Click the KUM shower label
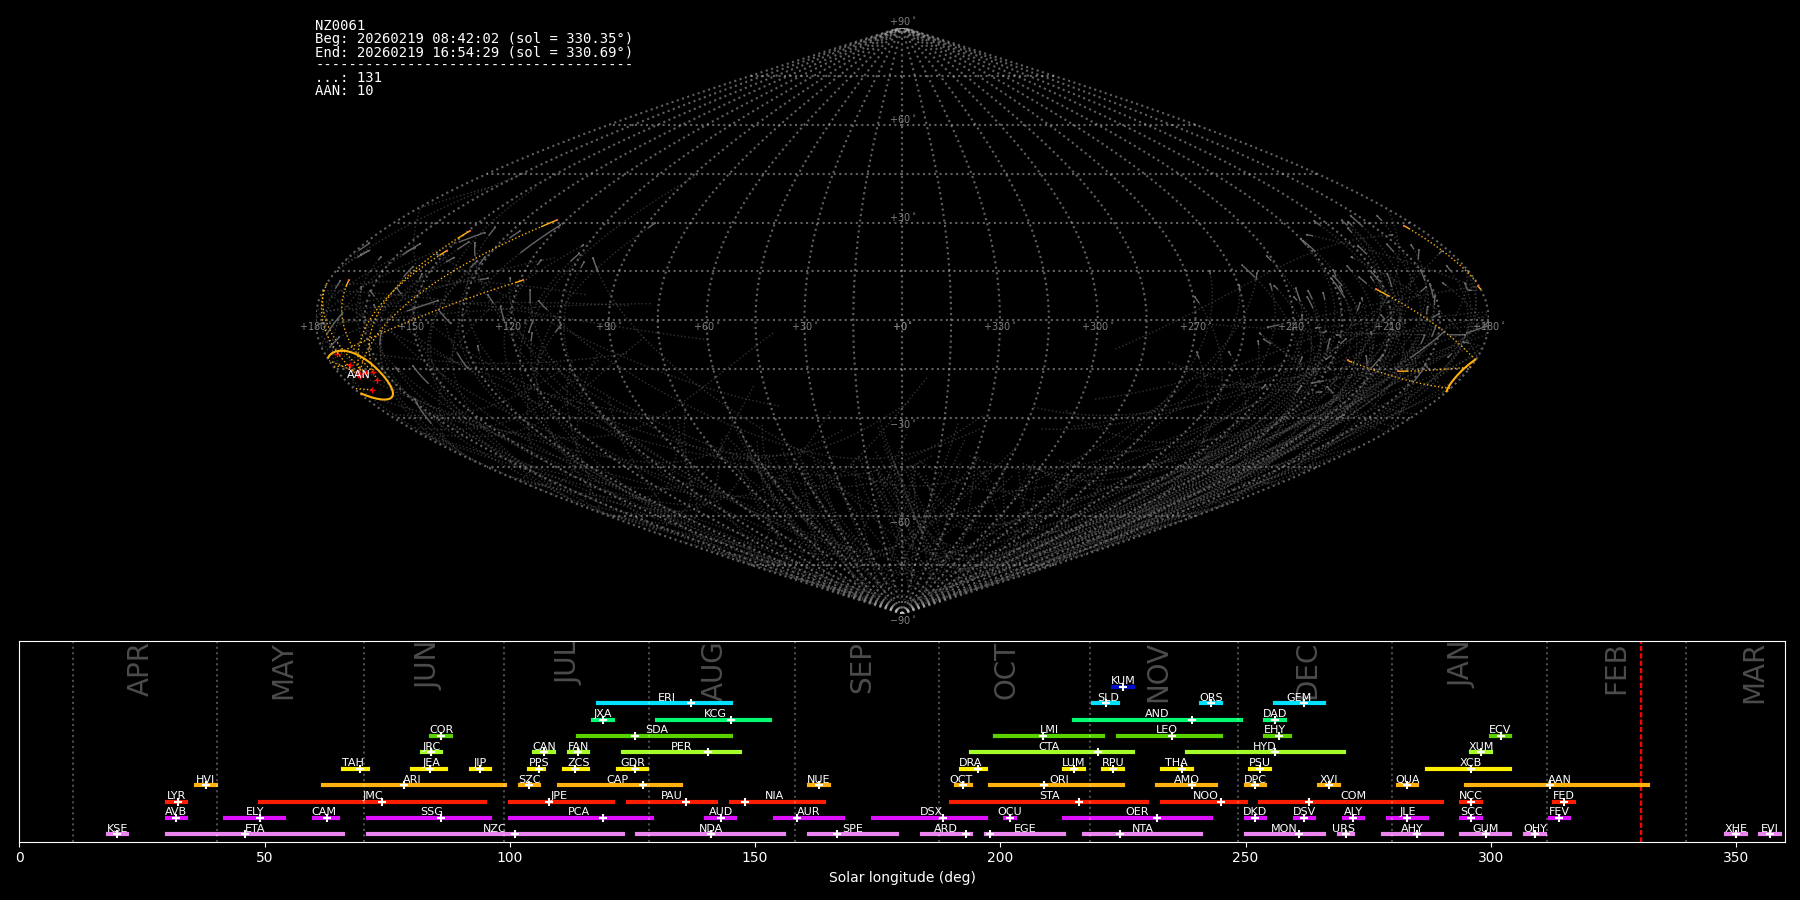The height and width of the screenshot is (900, 1800). click(1123, 681)
